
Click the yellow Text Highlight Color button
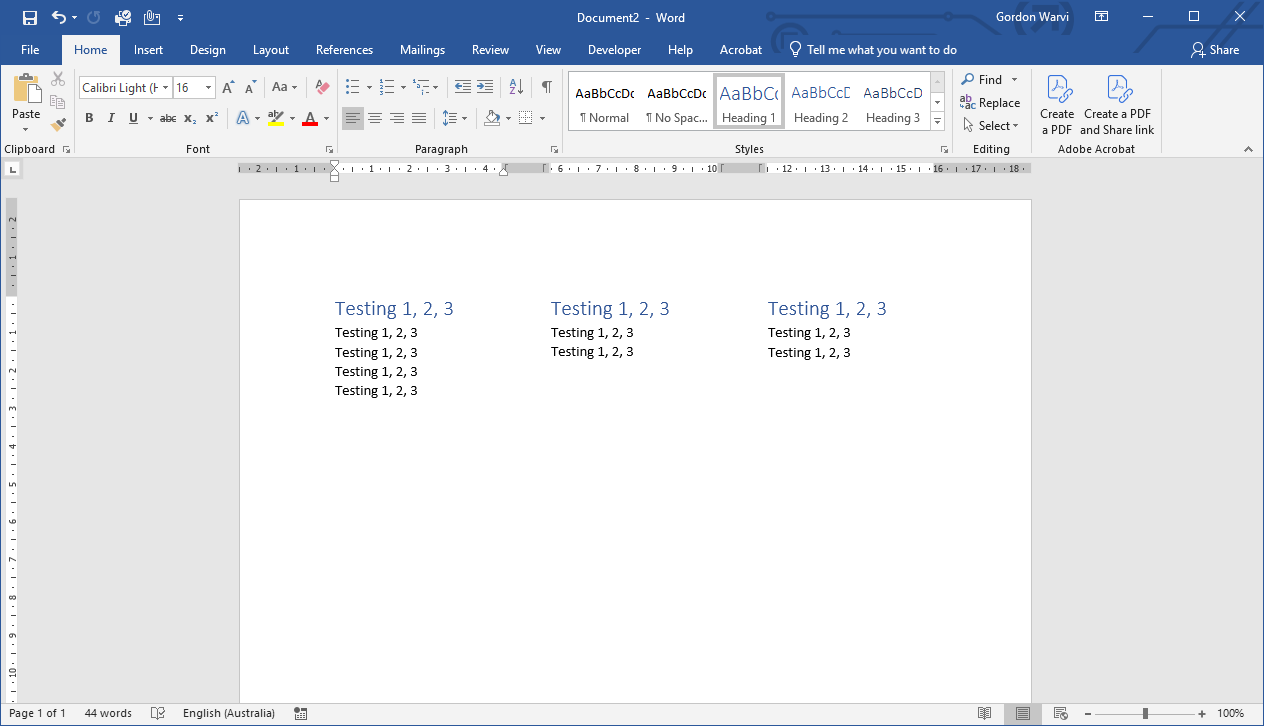tap(276, 118)
